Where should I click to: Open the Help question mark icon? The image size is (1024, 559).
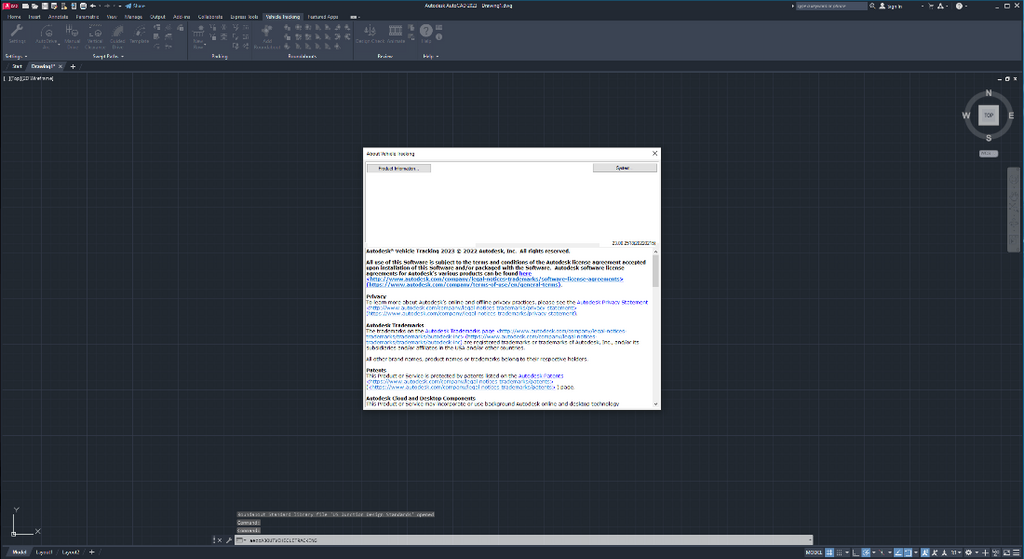coord(426,30)
